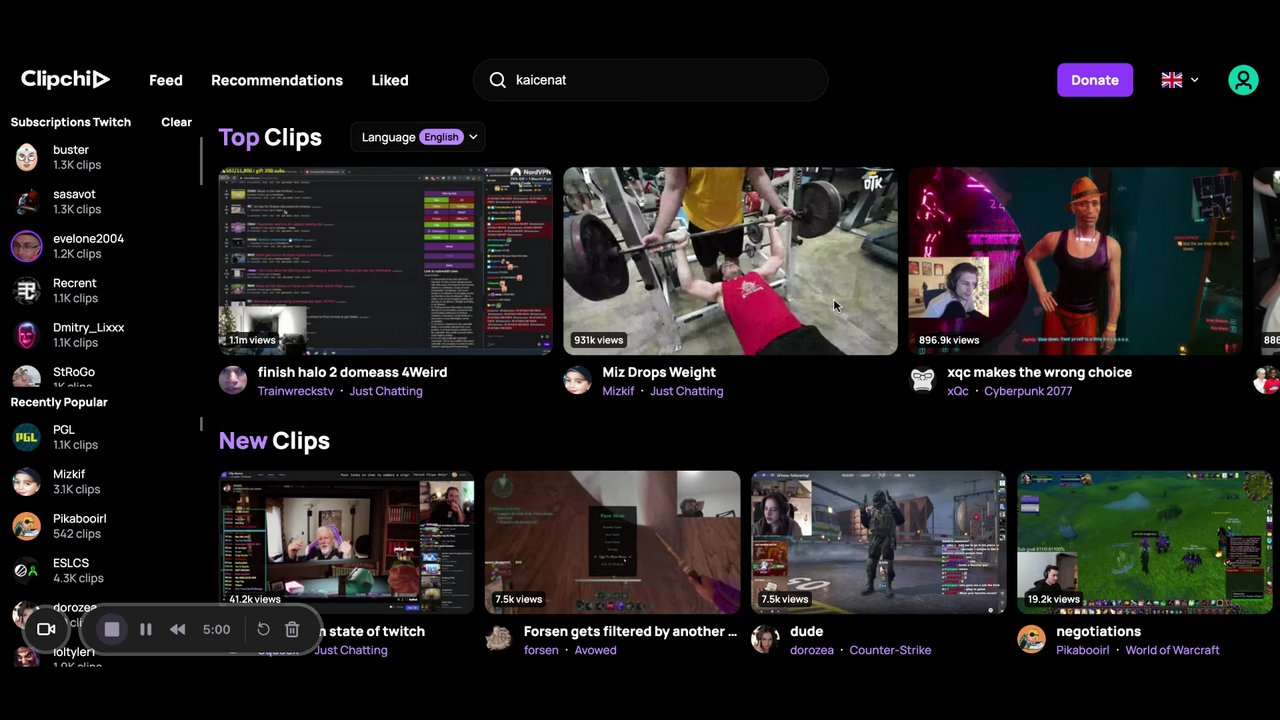Open the Feed tab
1280x720 pixels.
pyautogui.click(x=166, y=80)
